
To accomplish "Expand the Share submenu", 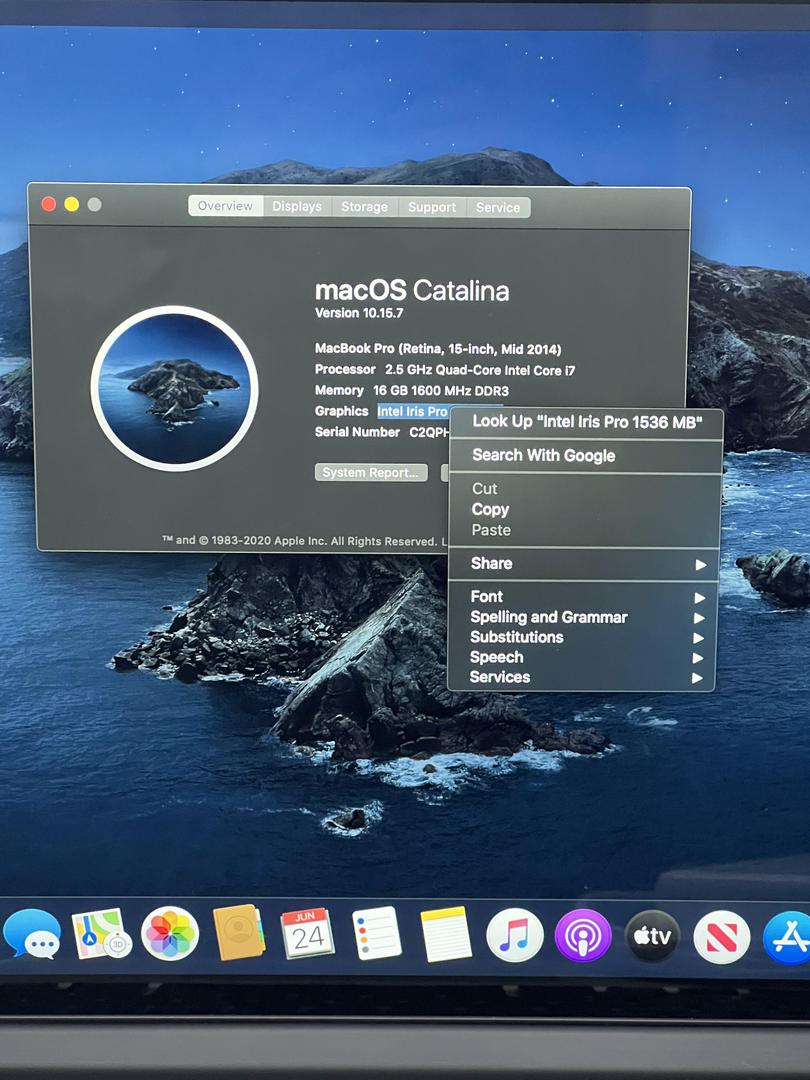I will click(584, 563).
